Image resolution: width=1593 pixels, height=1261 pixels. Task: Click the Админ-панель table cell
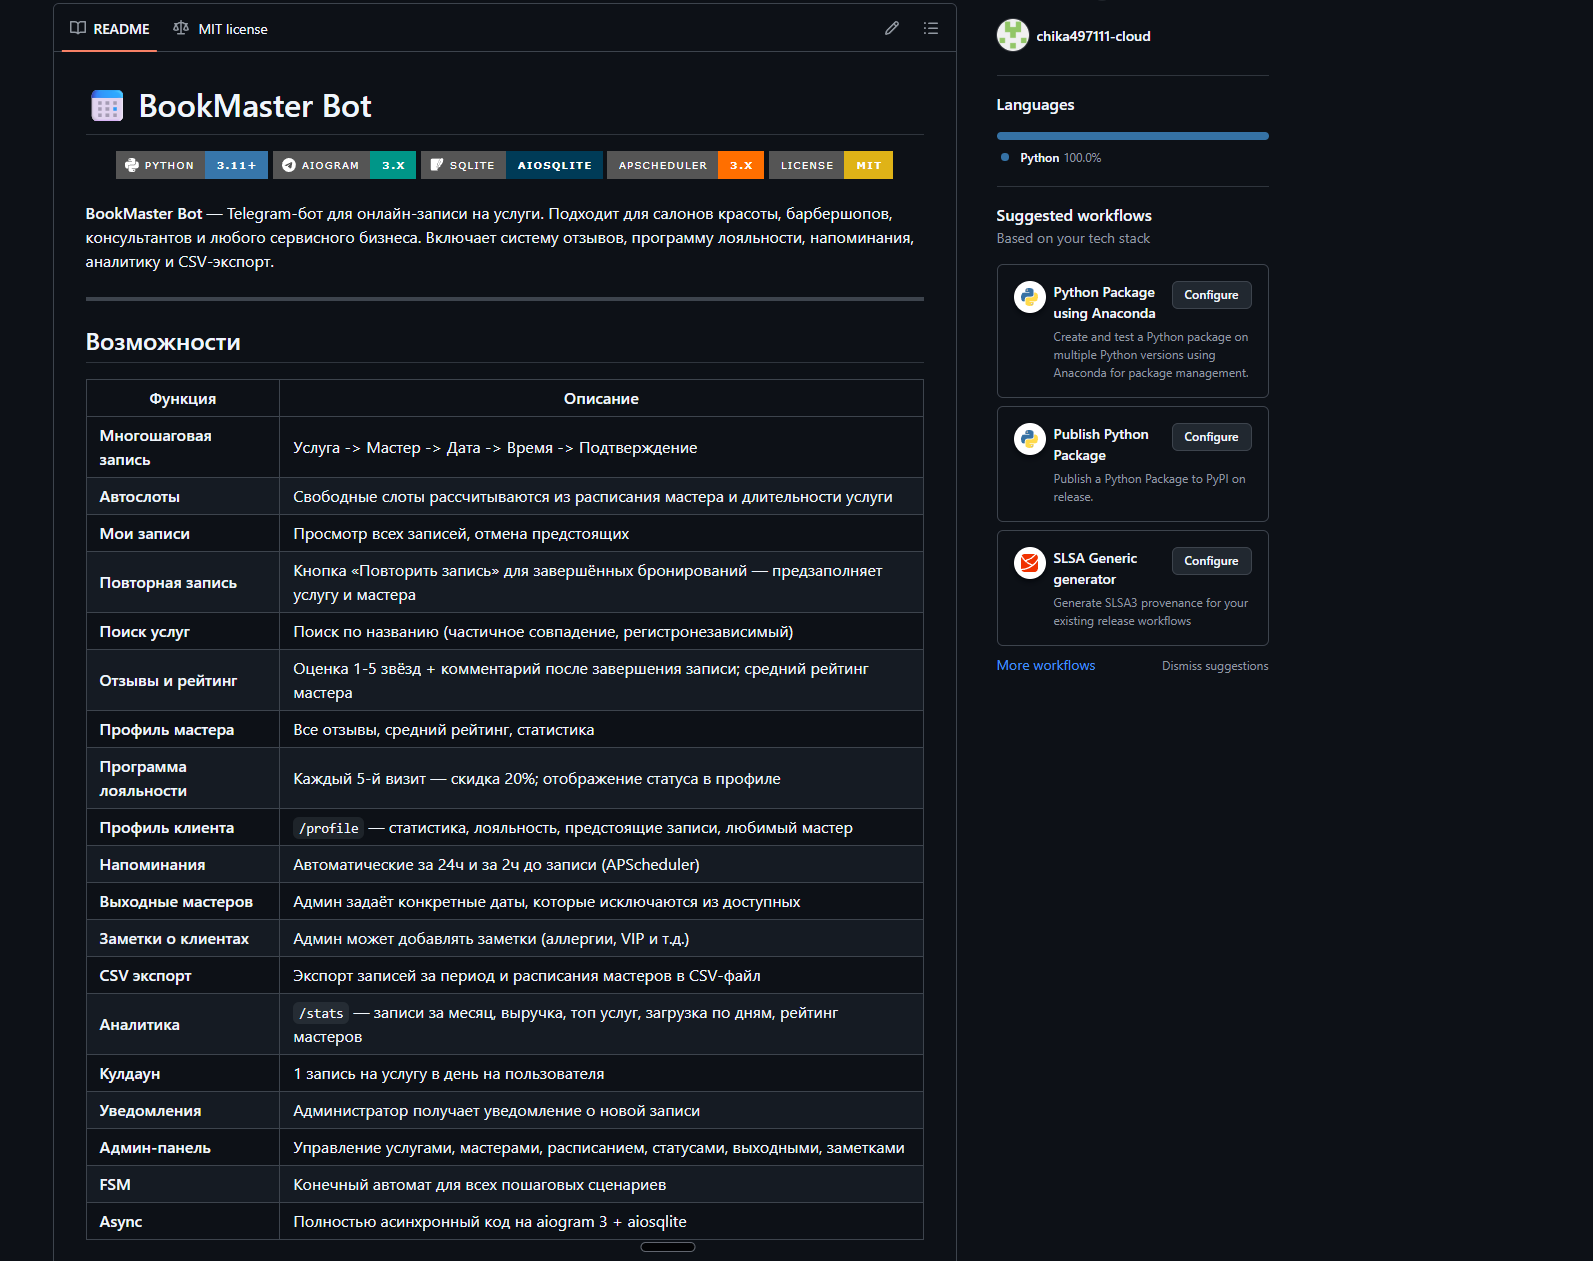[183, 1147]
